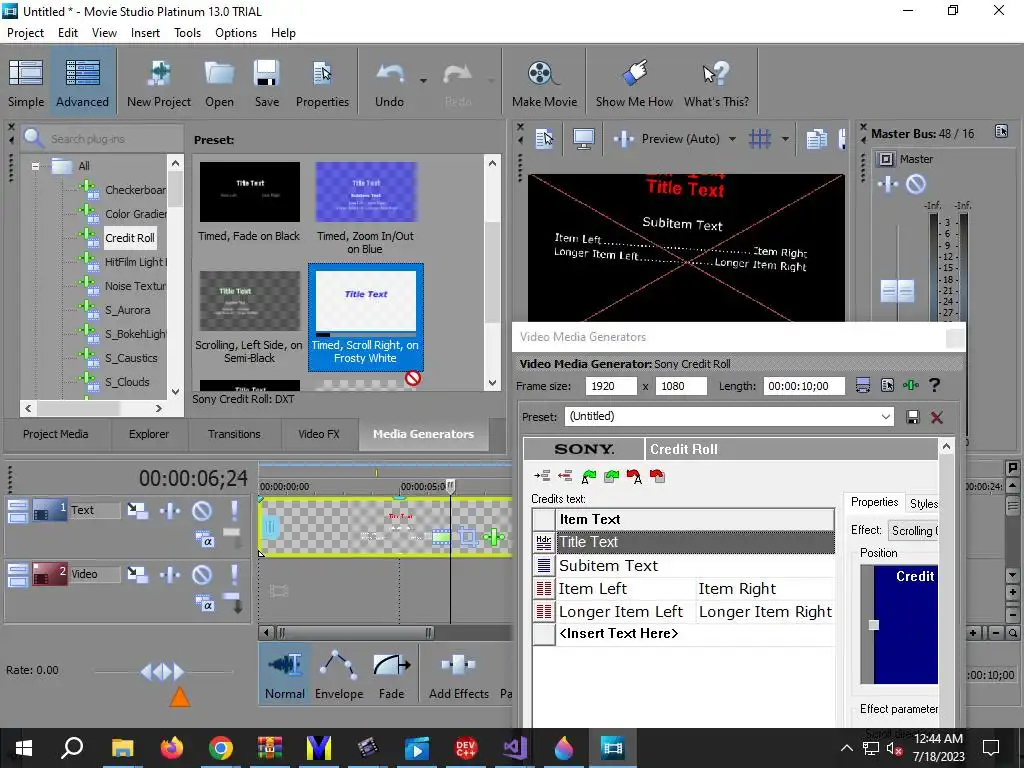Open the grid overlay dropdown arrow

tap(785, 138)
